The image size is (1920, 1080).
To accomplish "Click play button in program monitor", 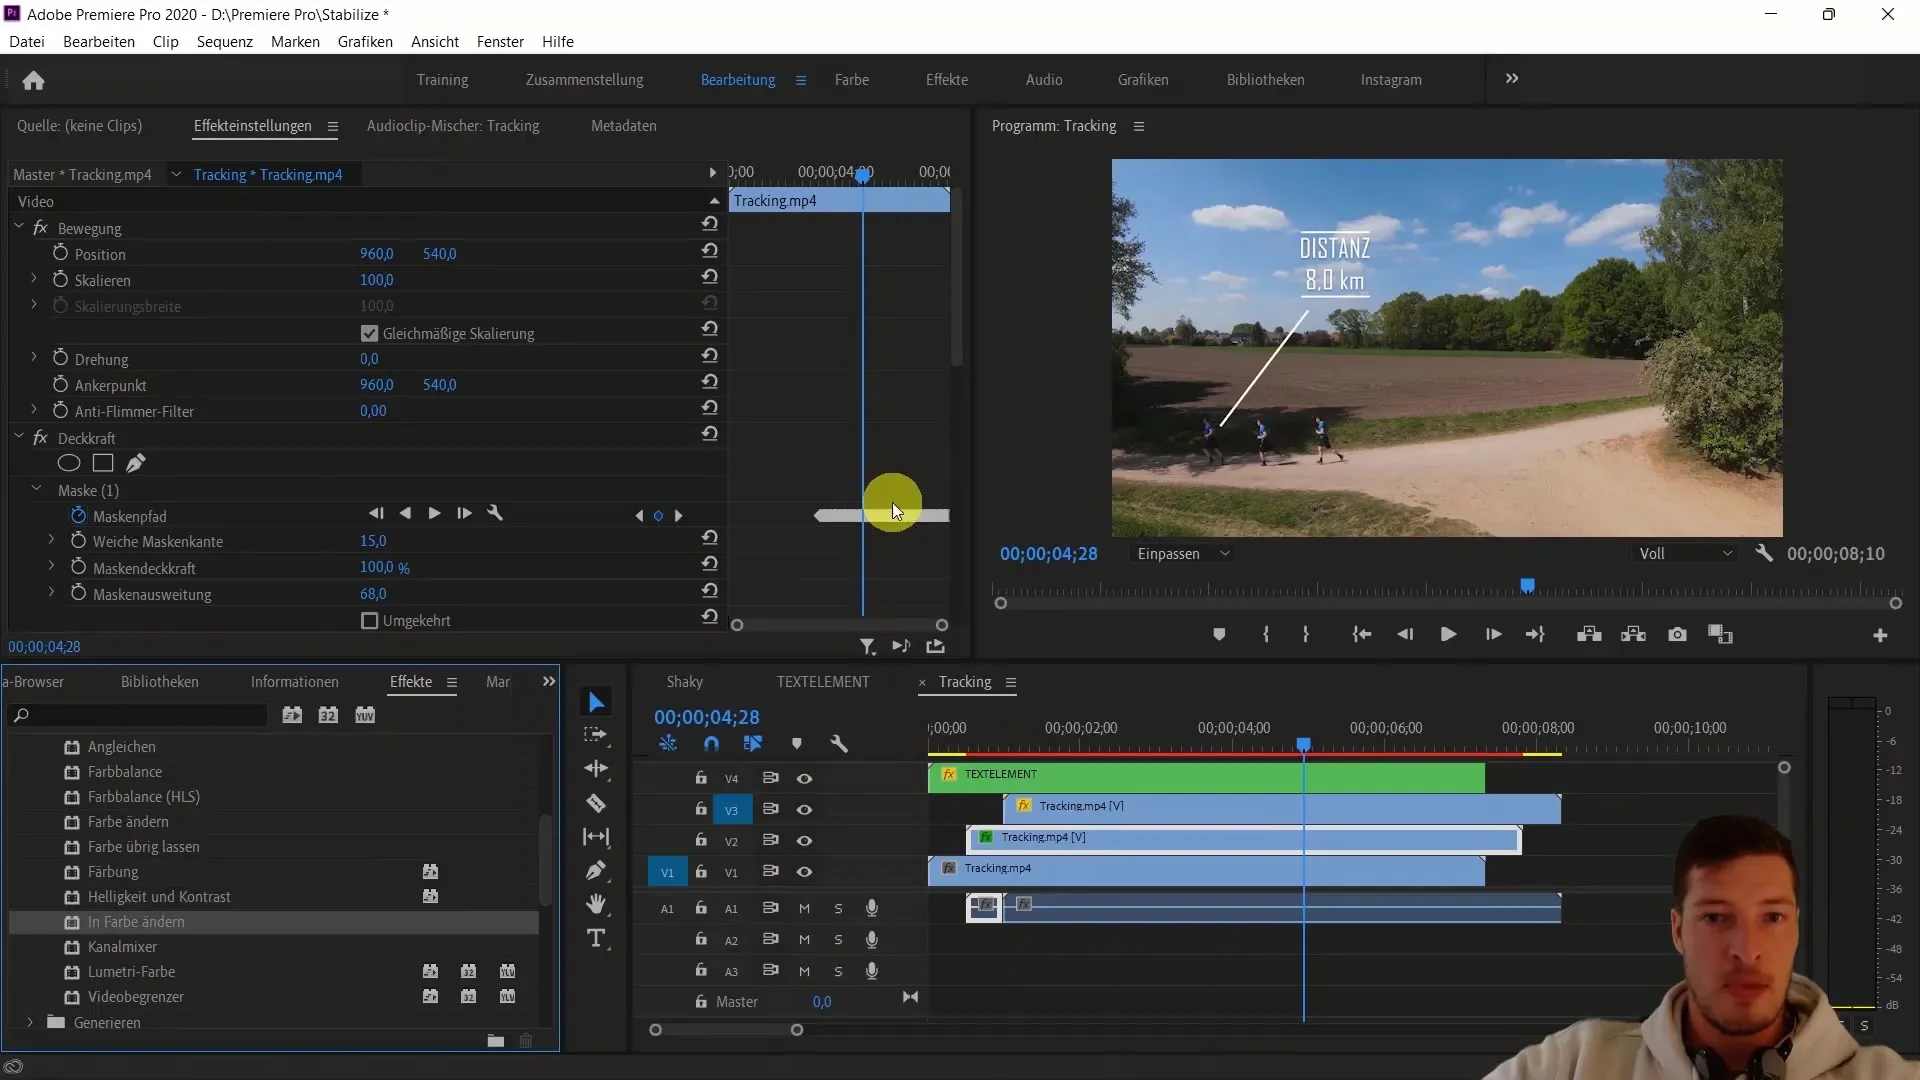I will click(1449, 634).
